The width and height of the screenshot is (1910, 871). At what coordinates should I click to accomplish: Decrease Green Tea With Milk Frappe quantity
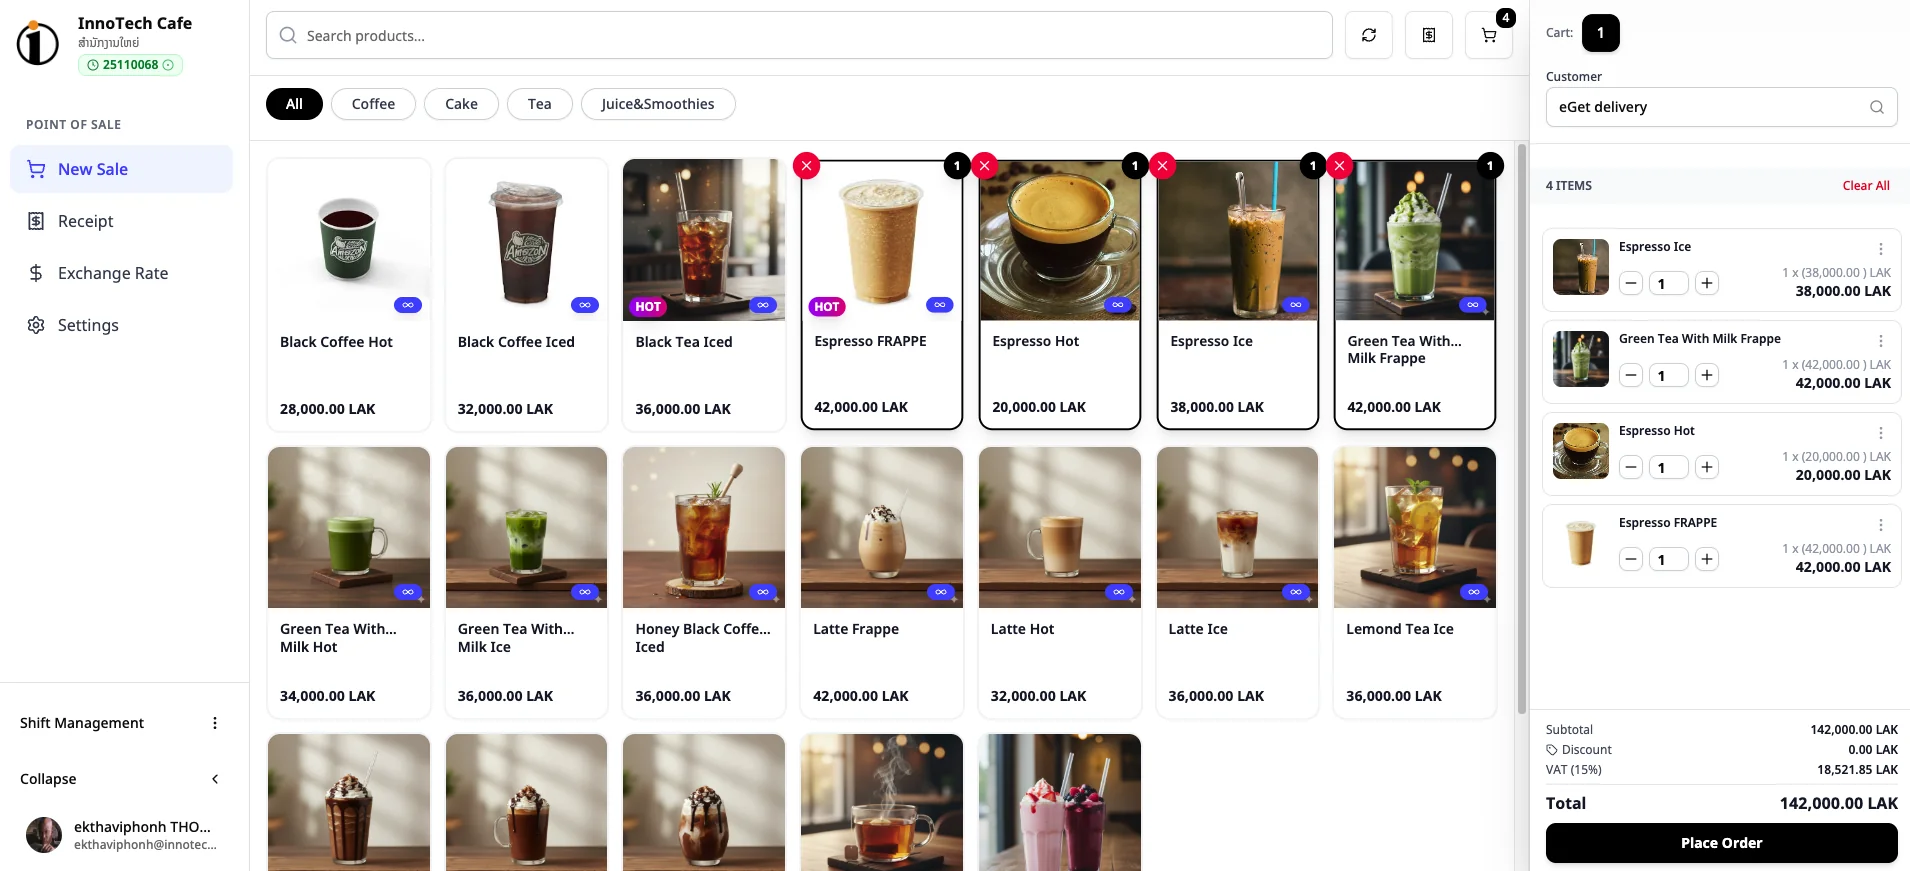coord(1631,375)
